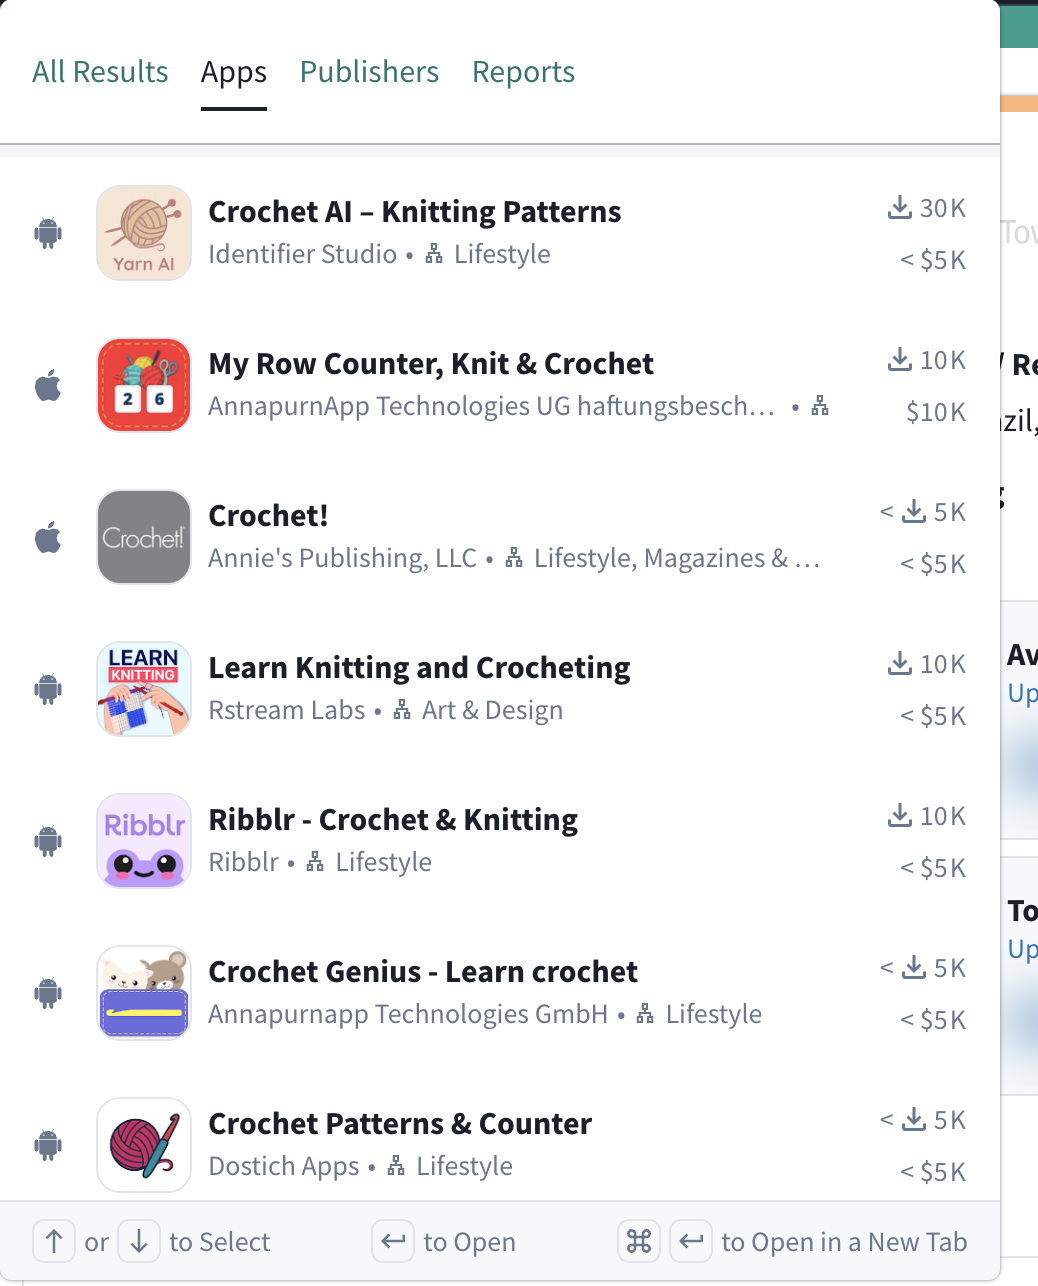
Task: Open the My Row Counter, Knit & Crochet result
Action: point(431,364)
